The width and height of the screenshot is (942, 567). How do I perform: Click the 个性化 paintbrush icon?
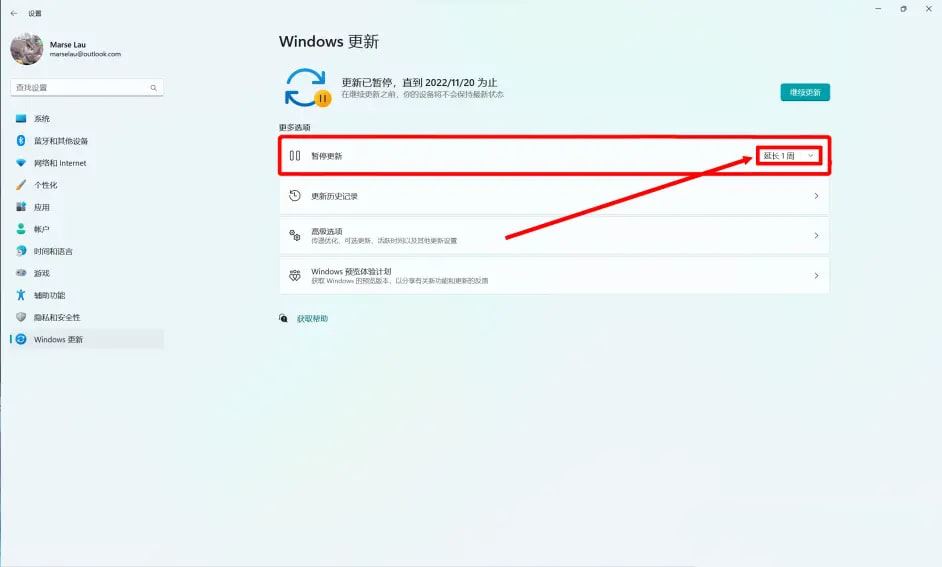[21, 185]
